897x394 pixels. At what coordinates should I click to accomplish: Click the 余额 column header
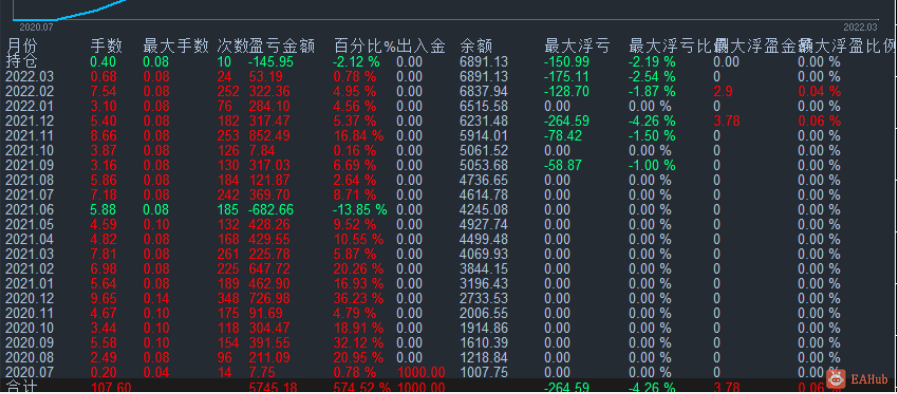click(476, 47)
